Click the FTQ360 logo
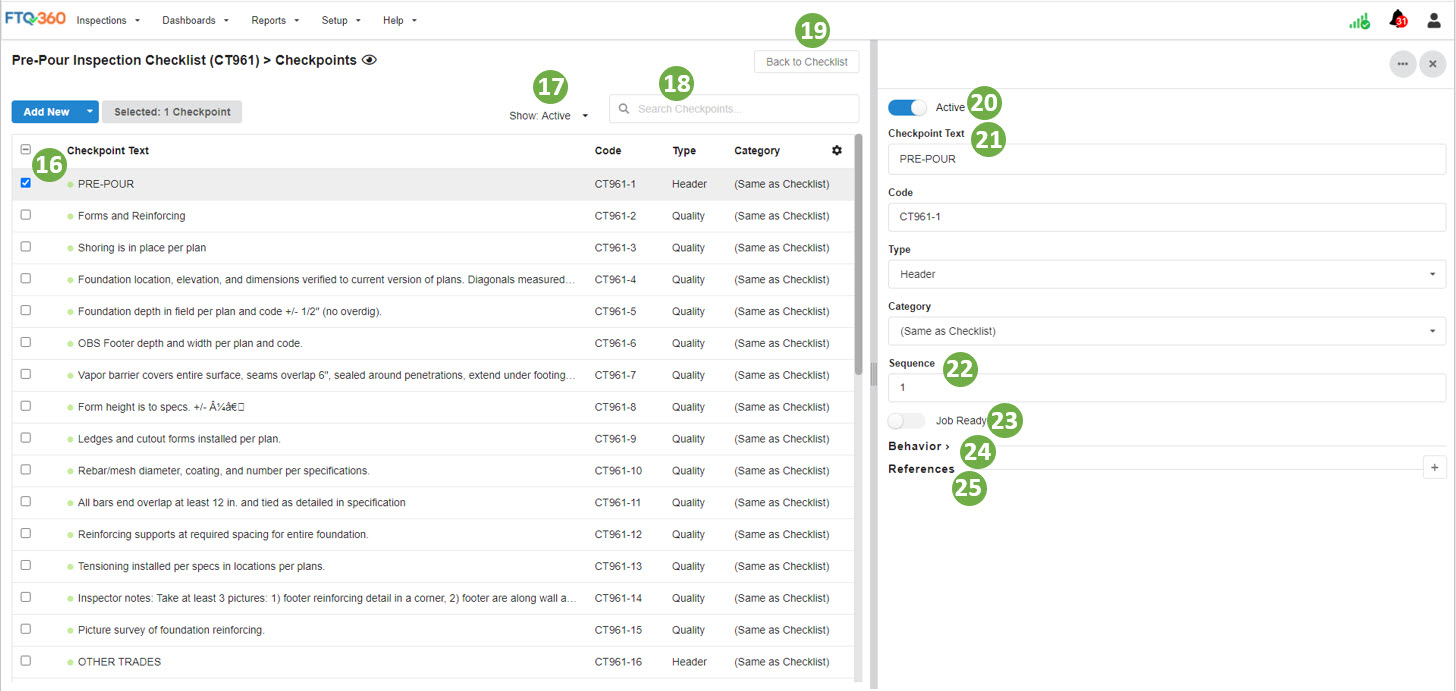Image resolution: width=1456 pixels, height=691 pixels. [35, 17]
